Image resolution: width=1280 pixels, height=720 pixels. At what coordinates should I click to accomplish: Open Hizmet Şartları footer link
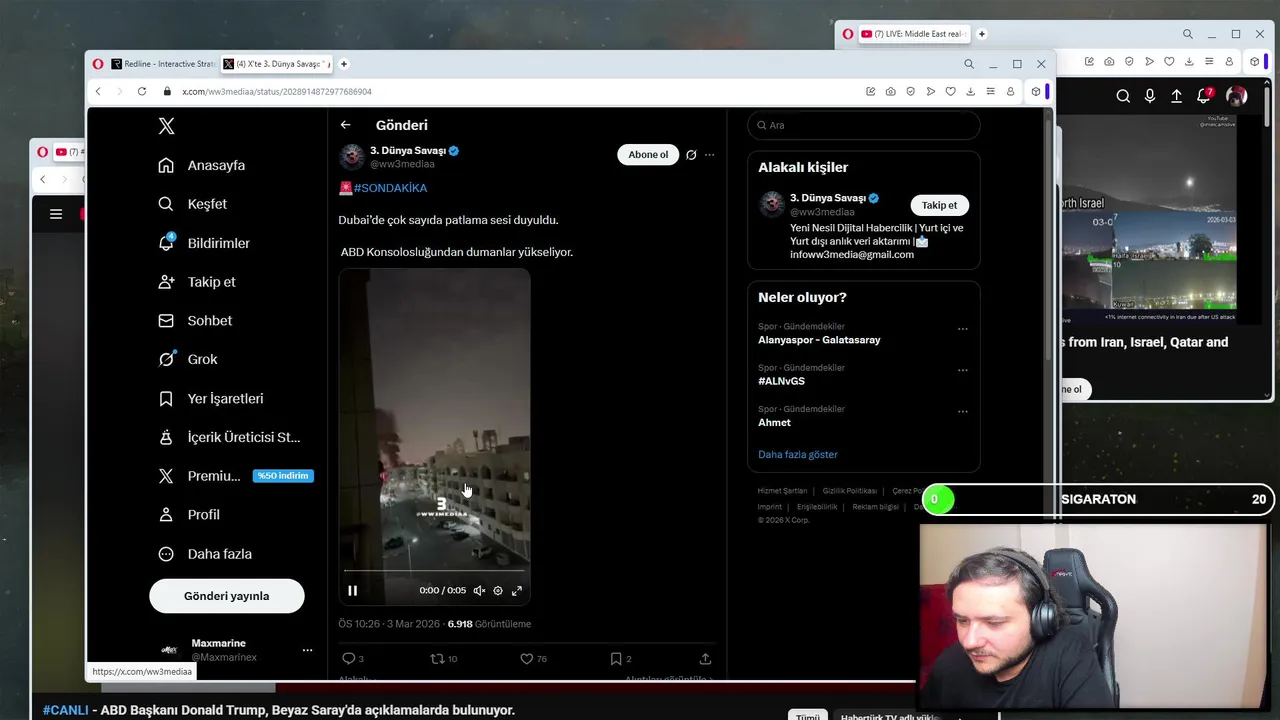(782, 491)
